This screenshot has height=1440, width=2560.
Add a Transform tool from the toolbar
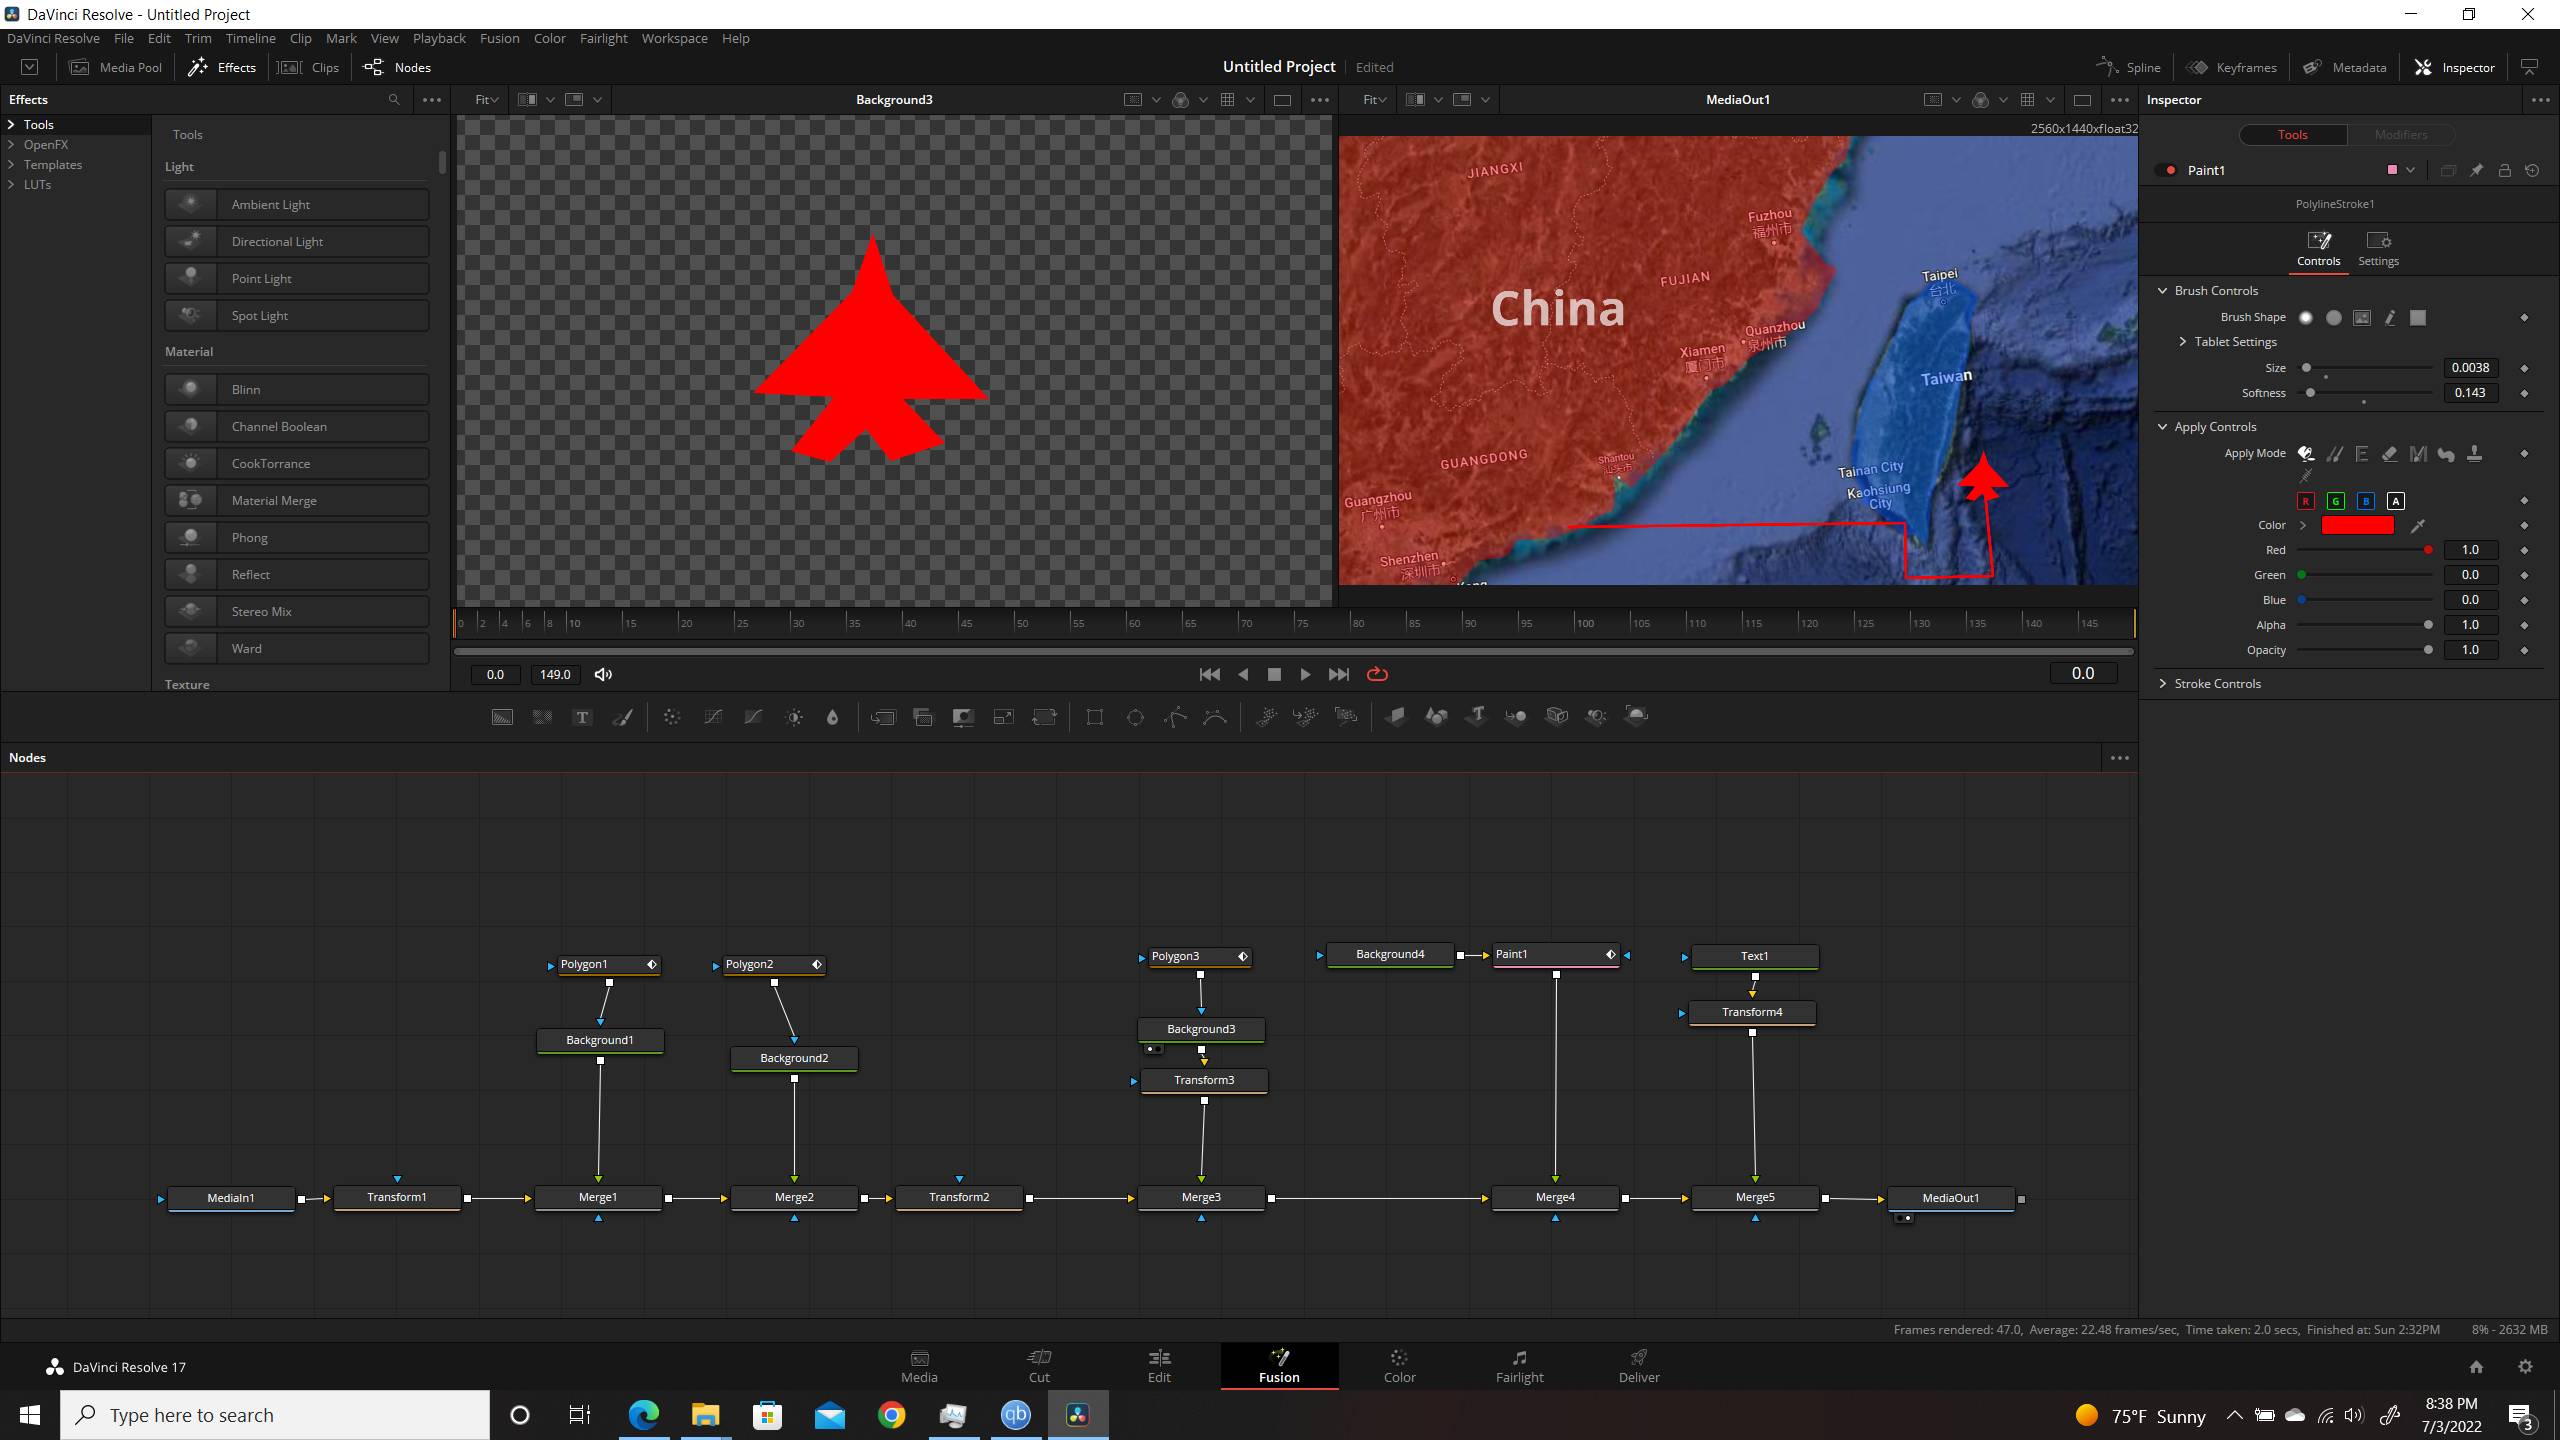(x=1044, y=716)
